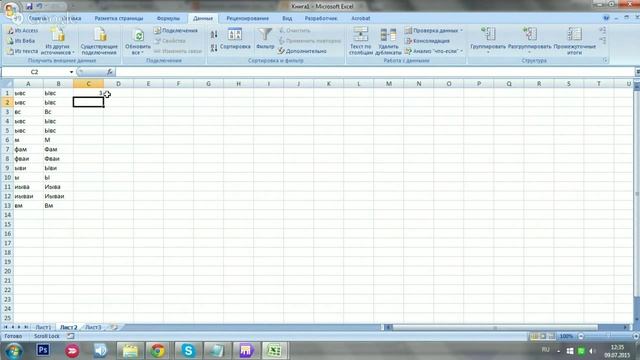Open Data Validation (Проверка данных) dropdown
Screen dimensions: 640x360
462,31
